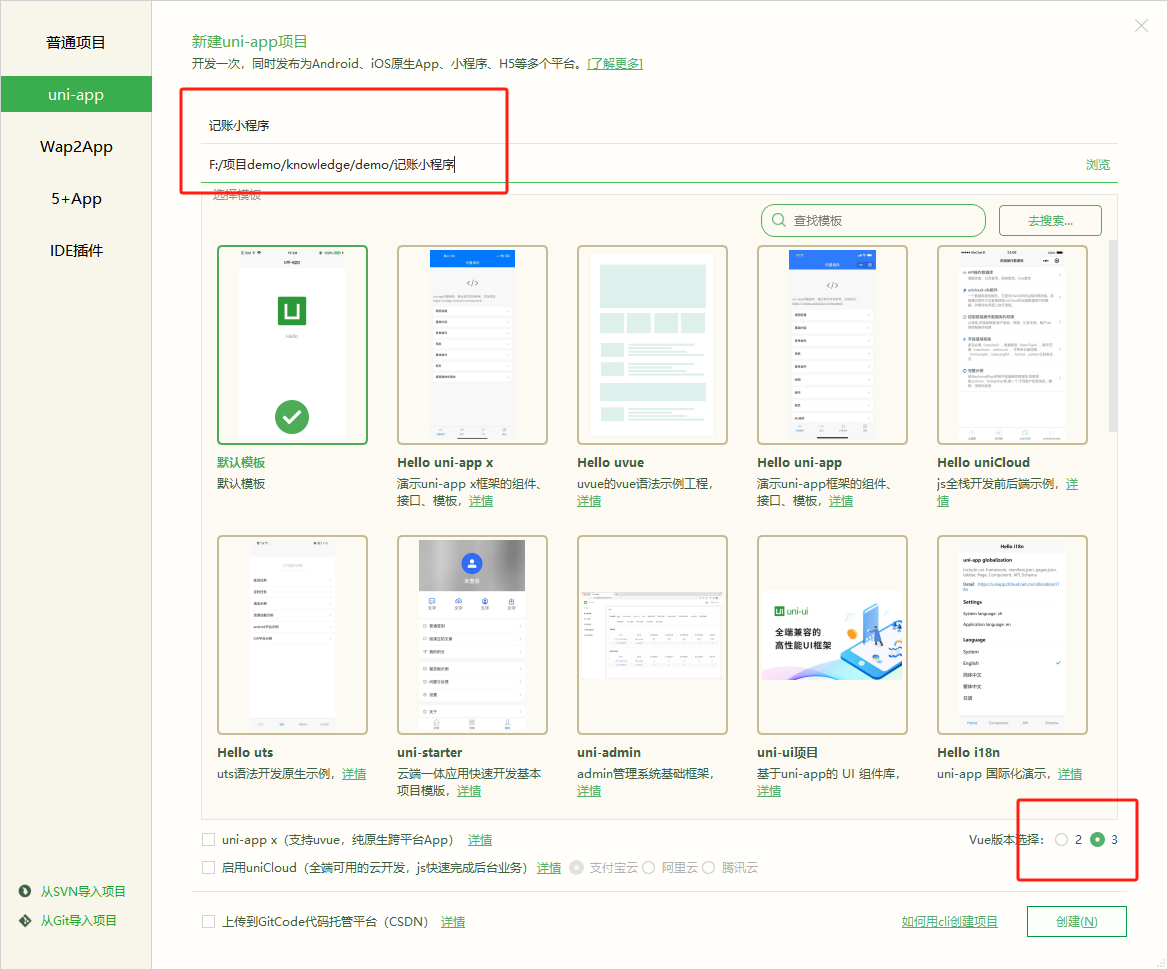Open 详情 link beside uni-app x option
Screen dimensions: 1168x970
point(480,840)
